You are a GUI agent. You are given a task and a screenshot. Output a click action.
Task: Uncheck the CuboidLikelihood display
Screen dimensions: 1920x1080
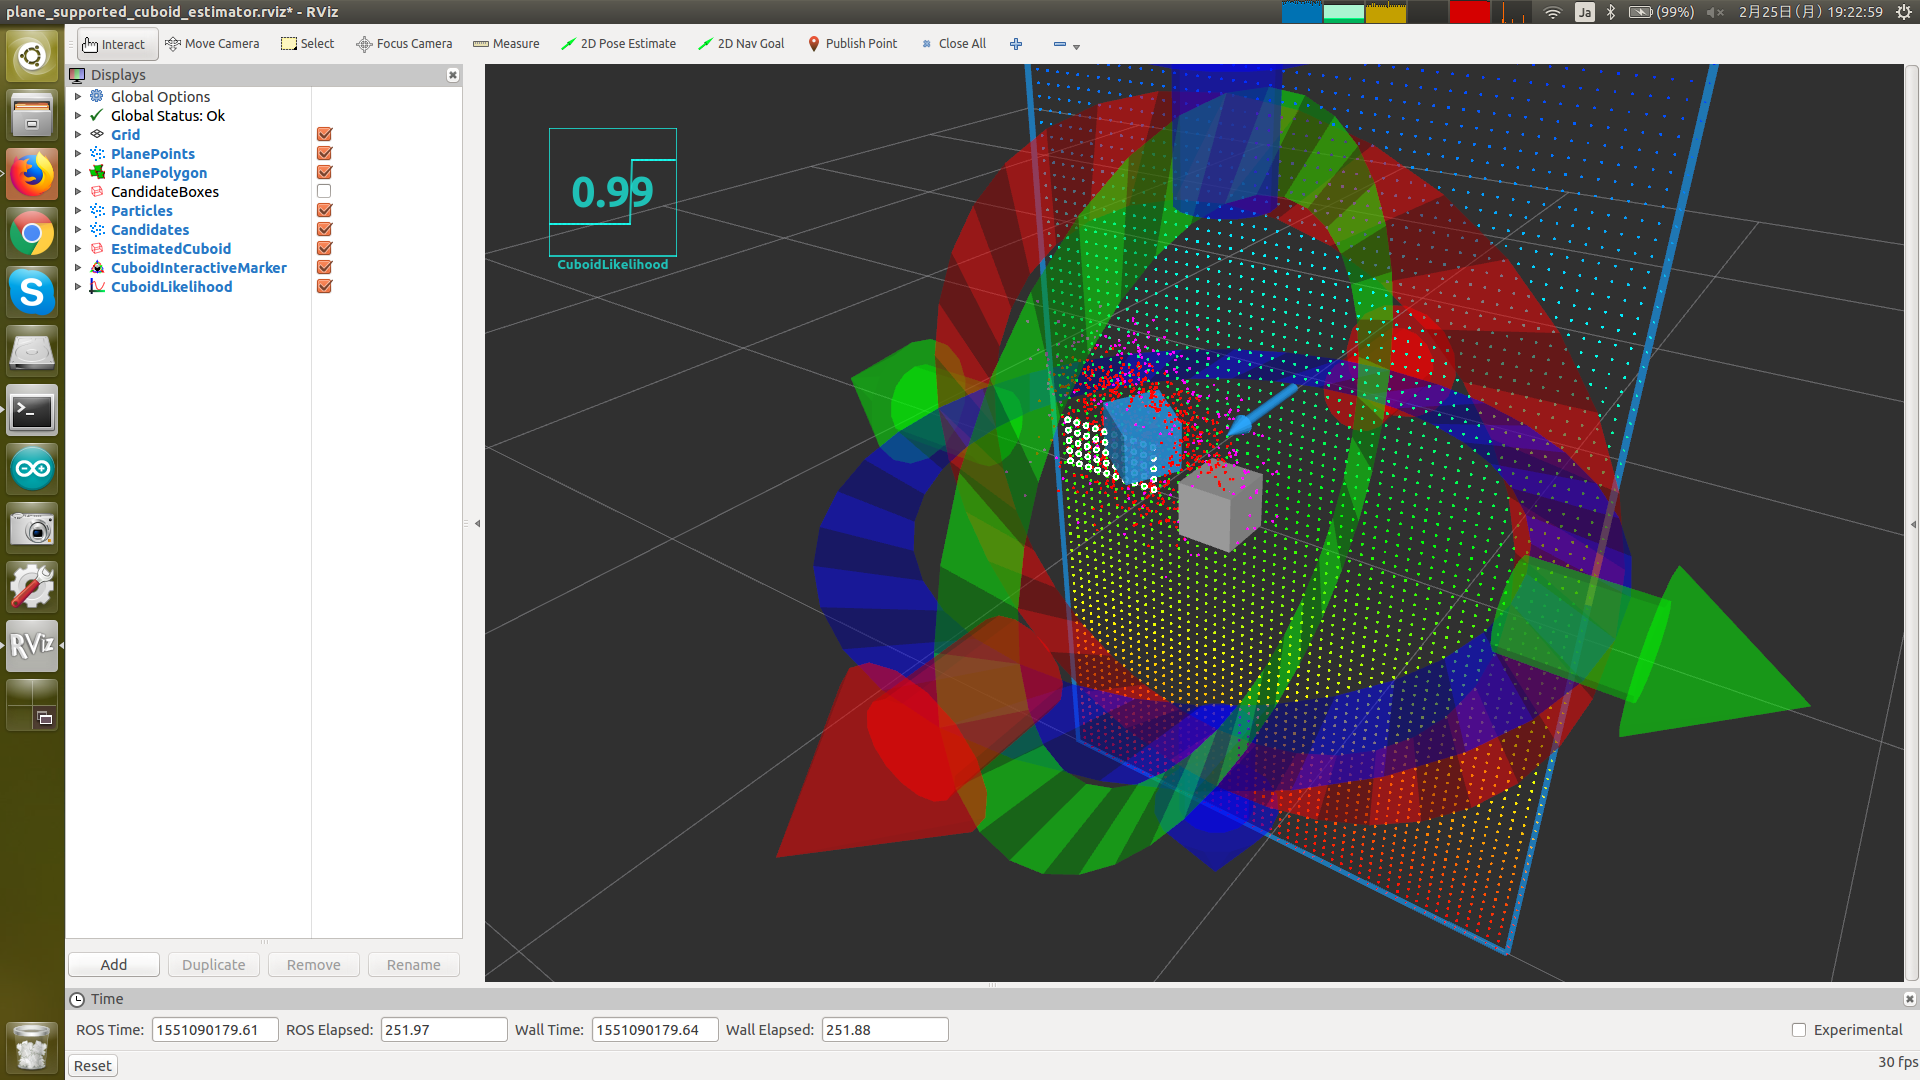[x=324, y=287]
